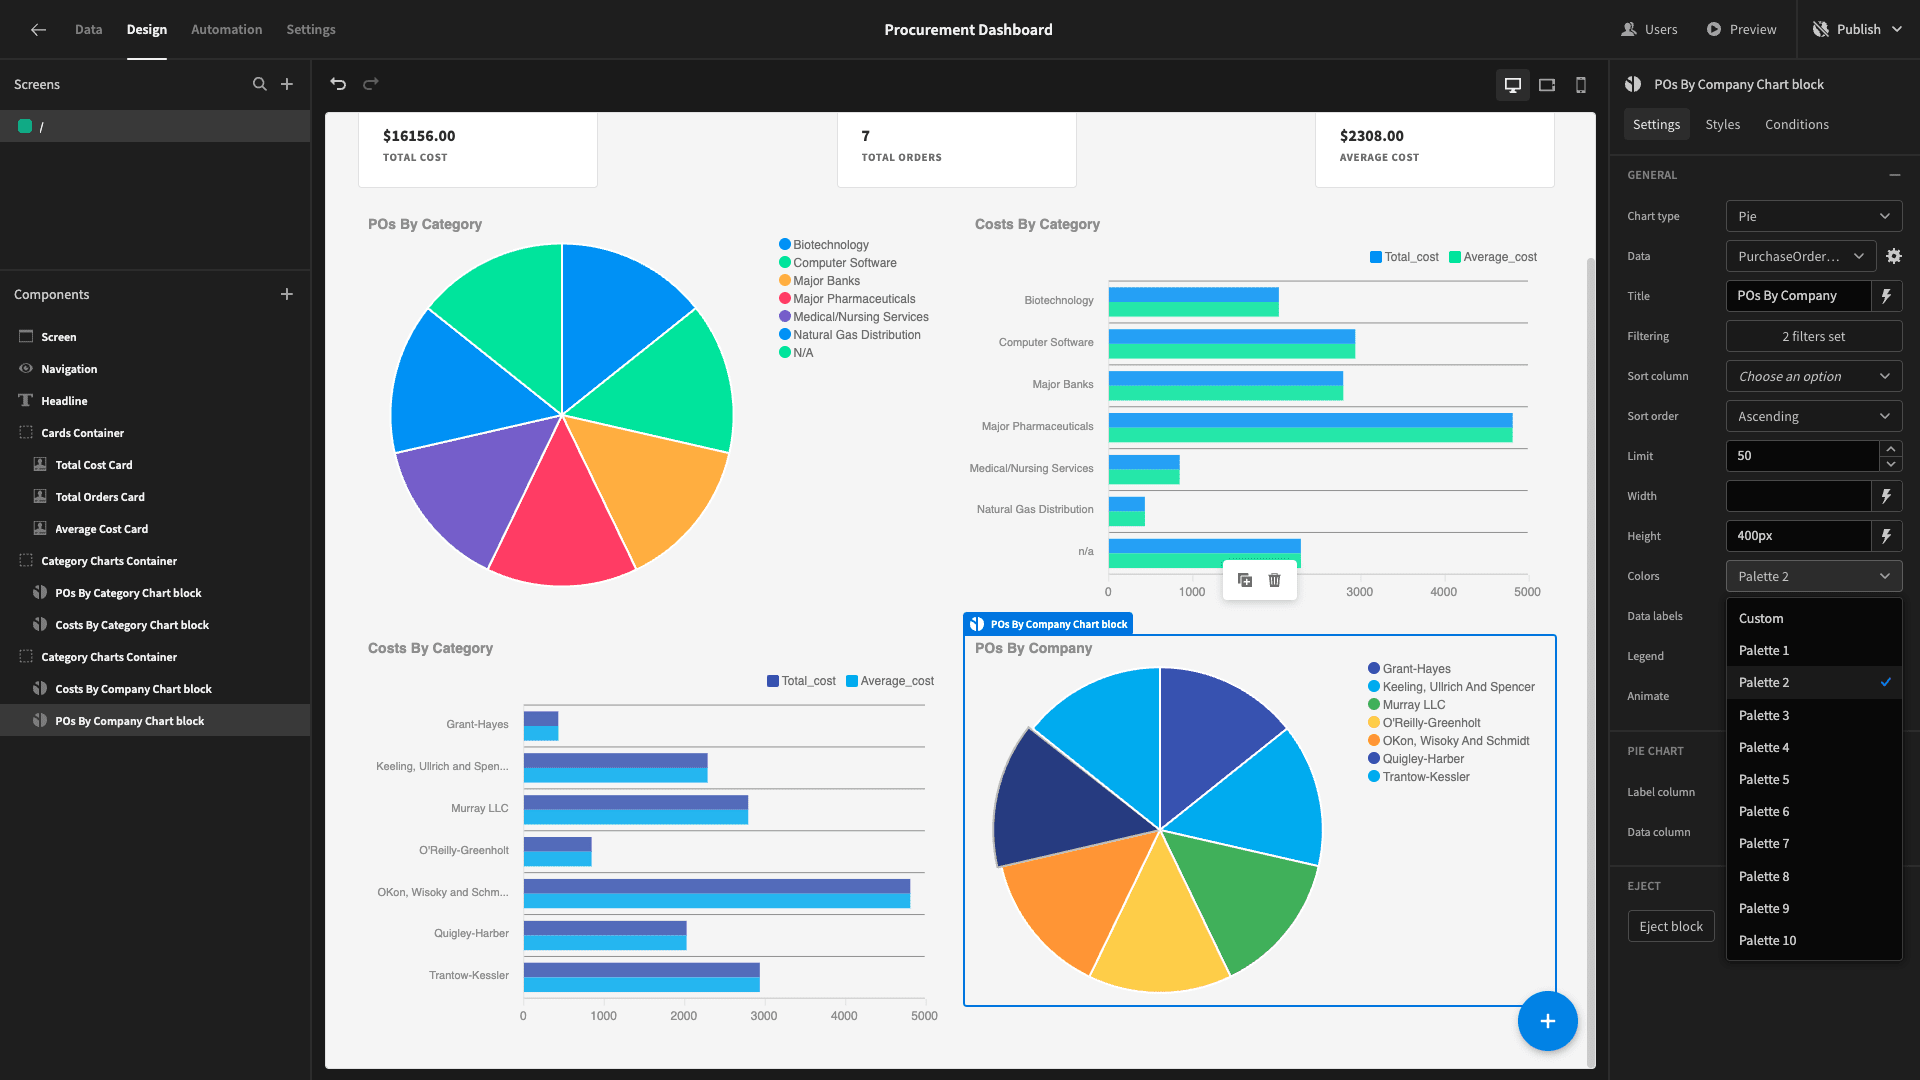The width and height of the screenshot is (1920, 1080).
Task: Open the Data tab
Action: (x=88, y=30)
